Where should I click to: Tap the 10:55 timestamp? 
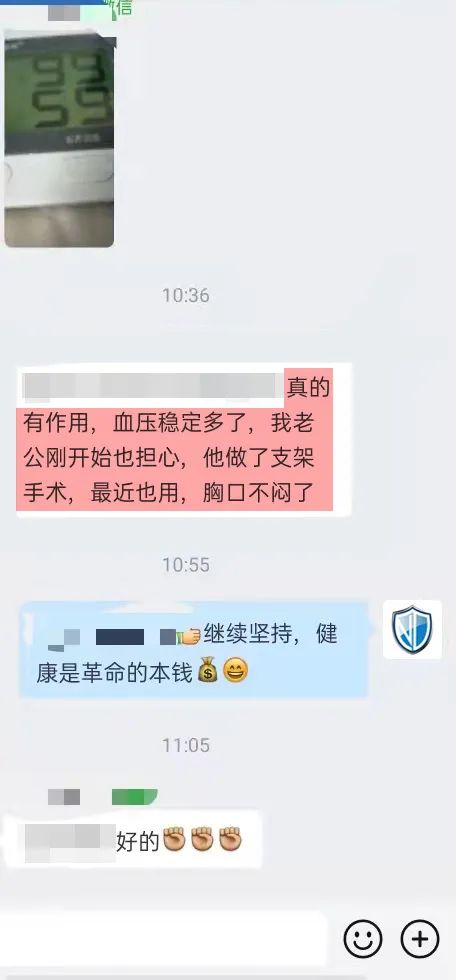186,565
